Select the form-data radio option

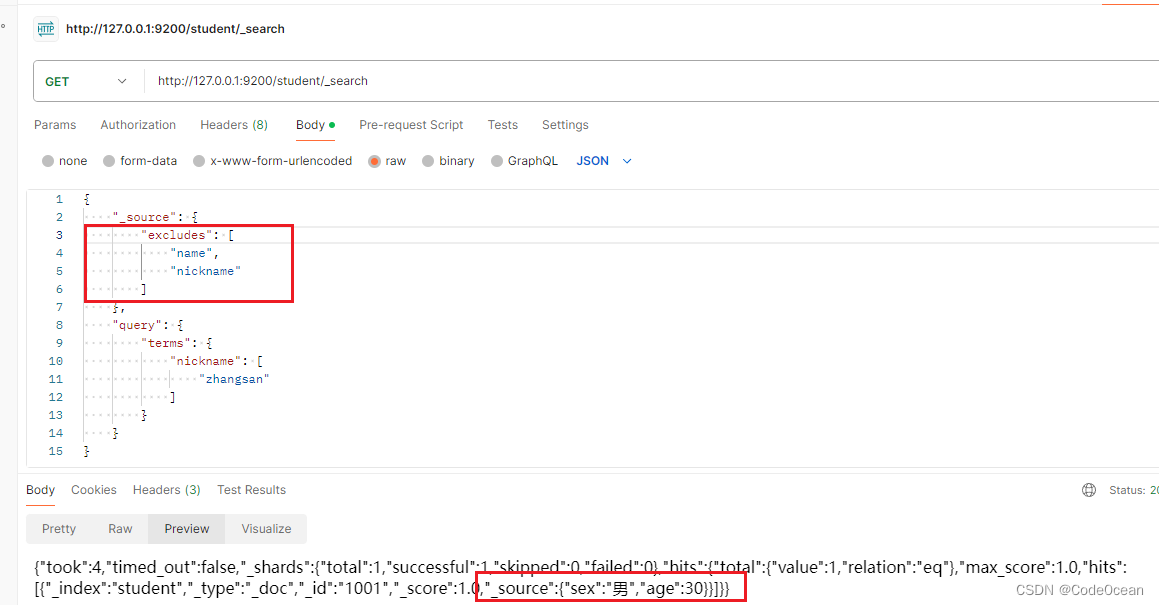tap(109, 160)
